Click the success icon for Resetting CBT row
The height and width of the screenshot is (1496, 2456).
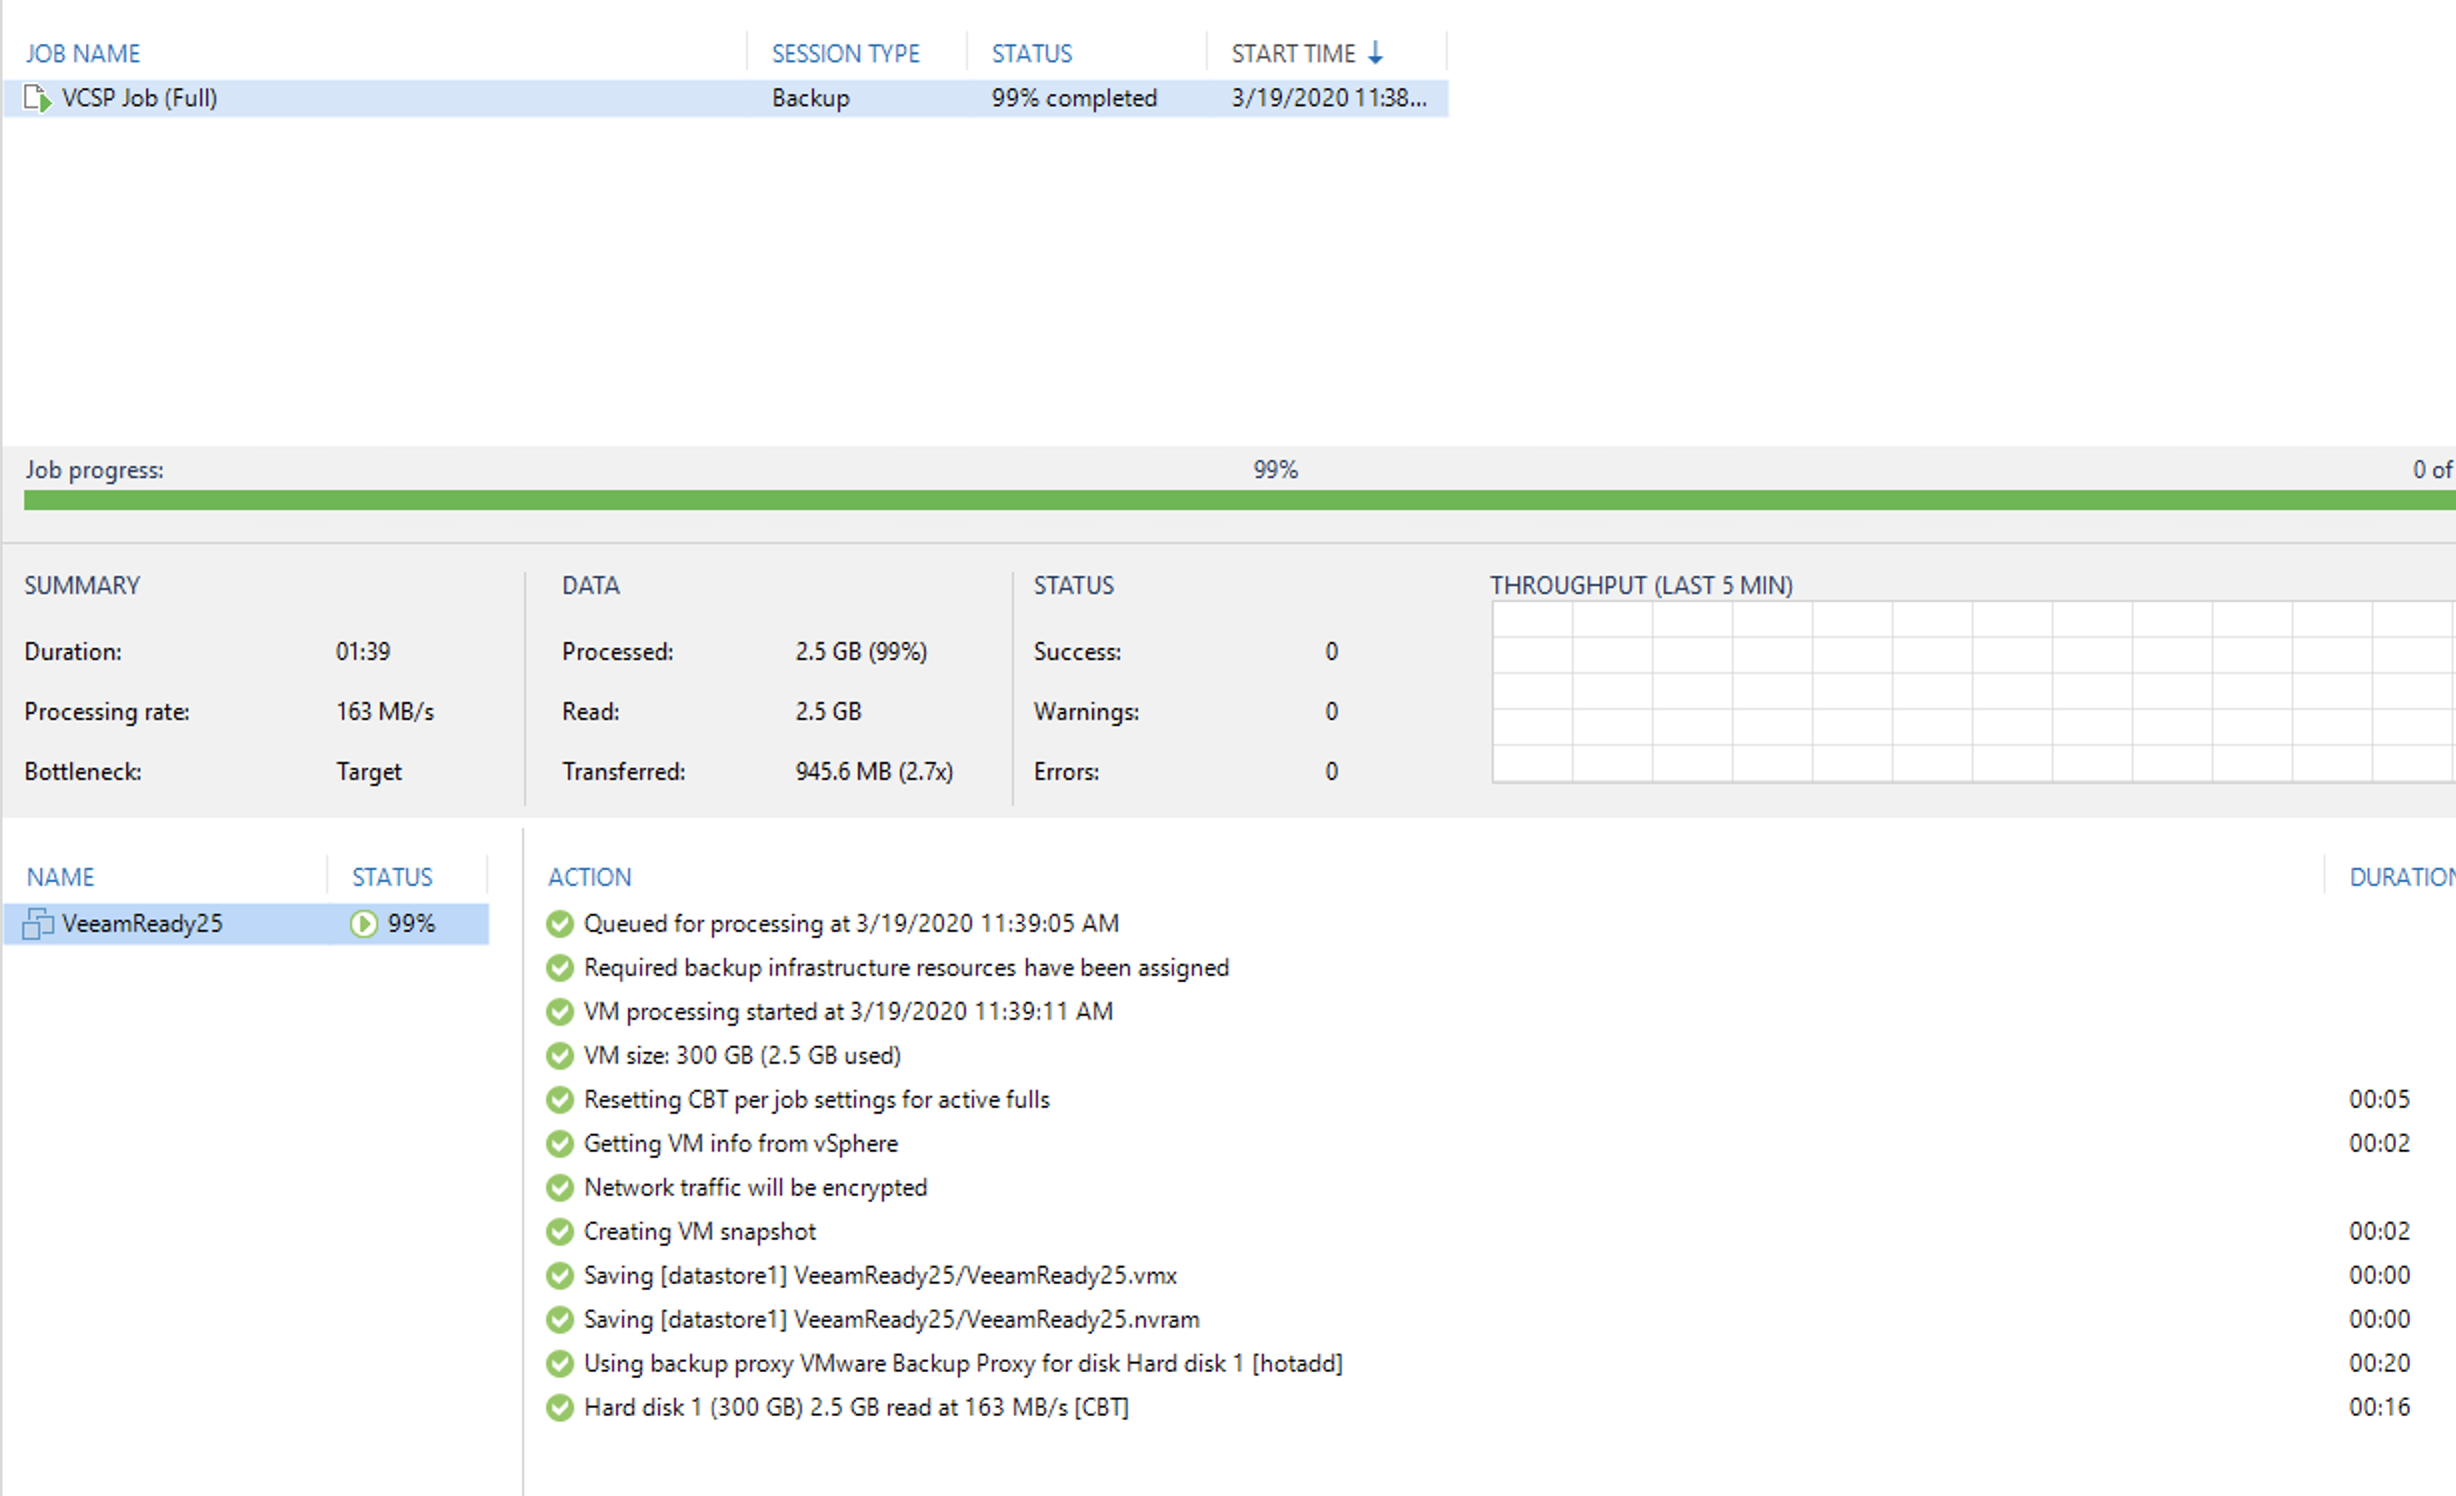pyautogui.click(x=560, y=1099)
